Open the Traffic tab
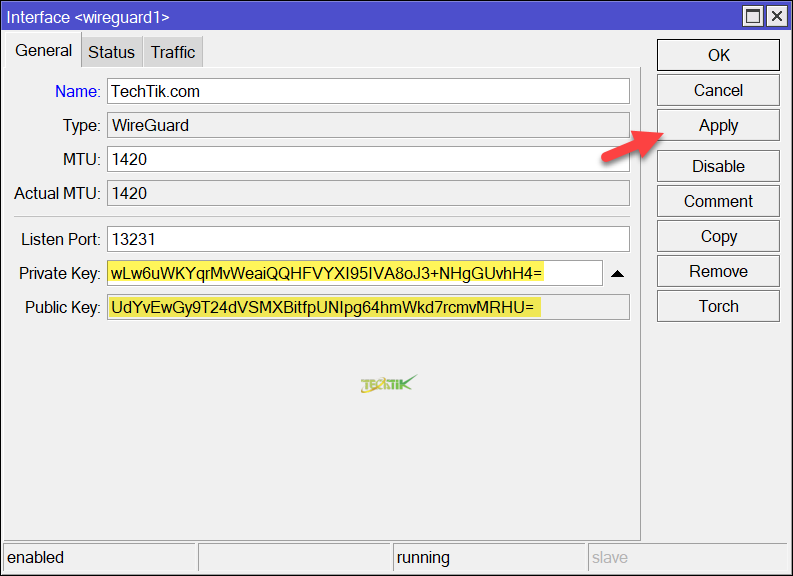This screenshot has width=793, height=576. point(173,52)
